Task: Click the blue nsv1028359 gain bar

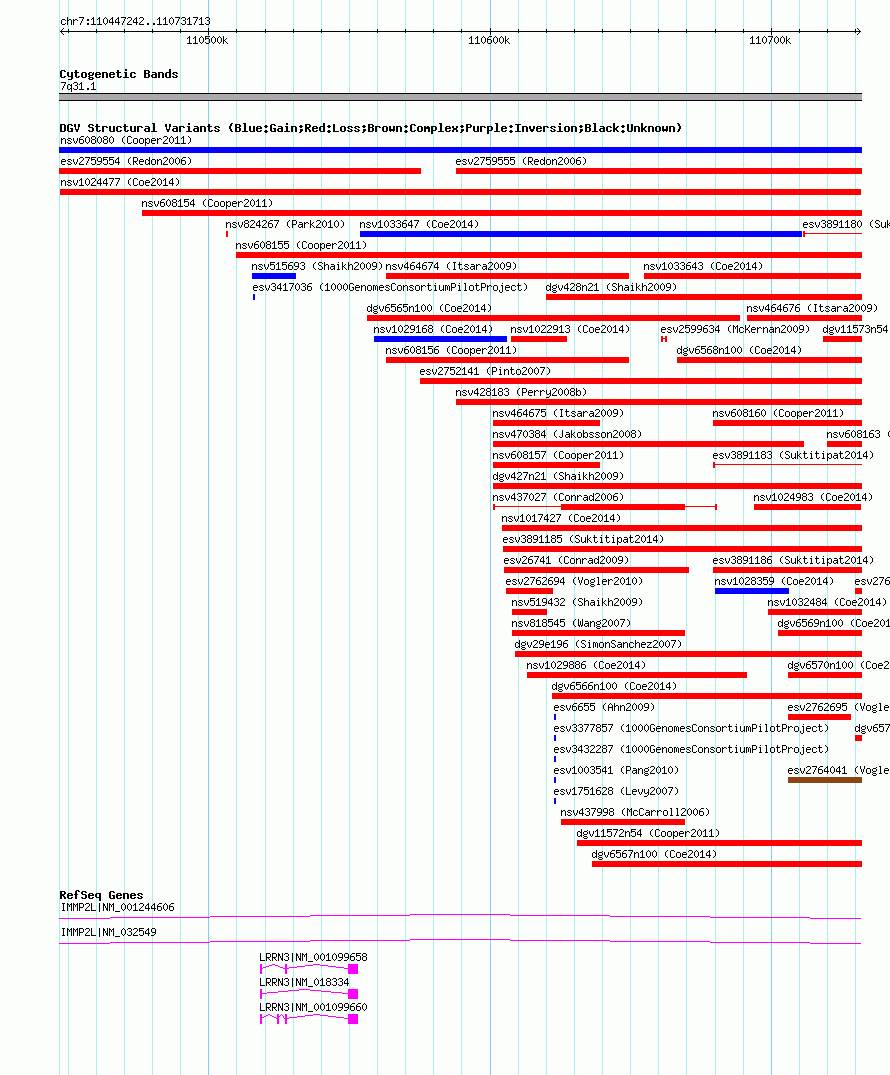Action: pos(751,591)
